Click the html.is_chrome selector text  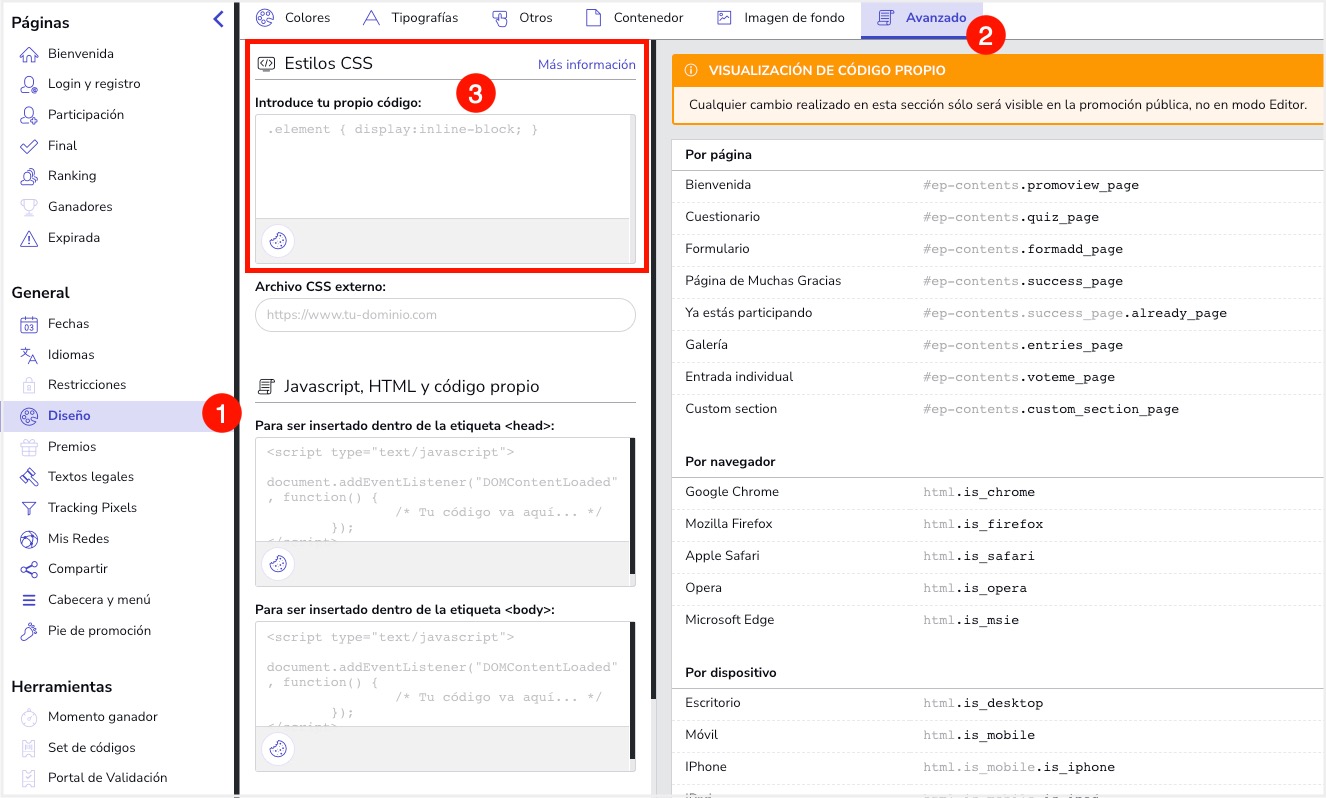coord(979,492)
